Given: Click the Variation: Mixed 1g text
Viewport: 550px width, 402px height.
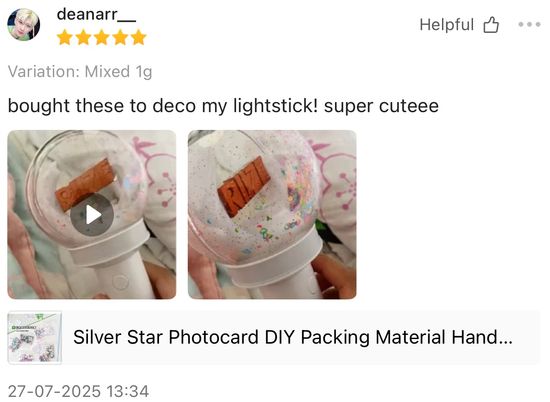Looking at the screenshot, I should [80, 72].
